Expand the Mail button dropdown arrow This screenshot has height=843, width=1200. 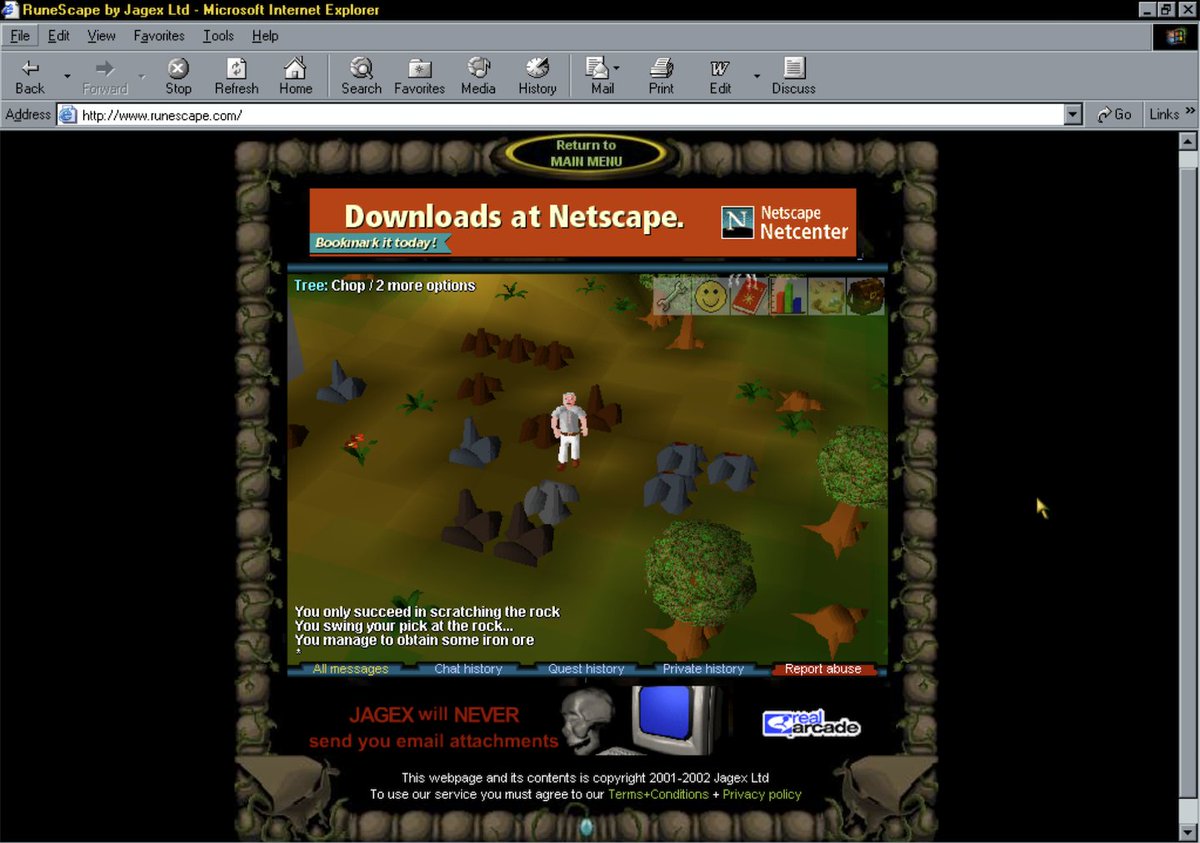617,69
